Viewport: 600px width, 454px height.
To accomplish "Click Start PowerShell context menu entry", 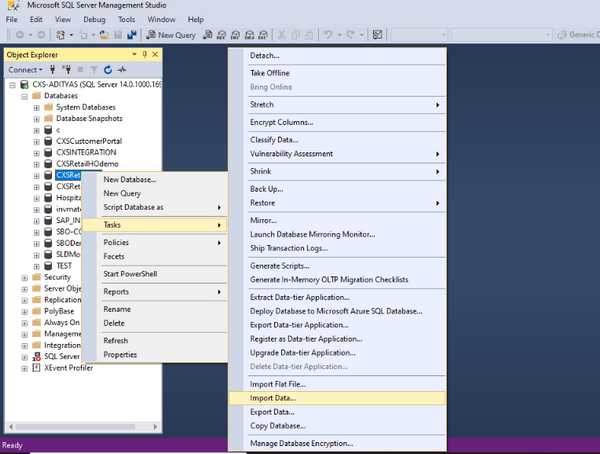I will tap(155, 274).
